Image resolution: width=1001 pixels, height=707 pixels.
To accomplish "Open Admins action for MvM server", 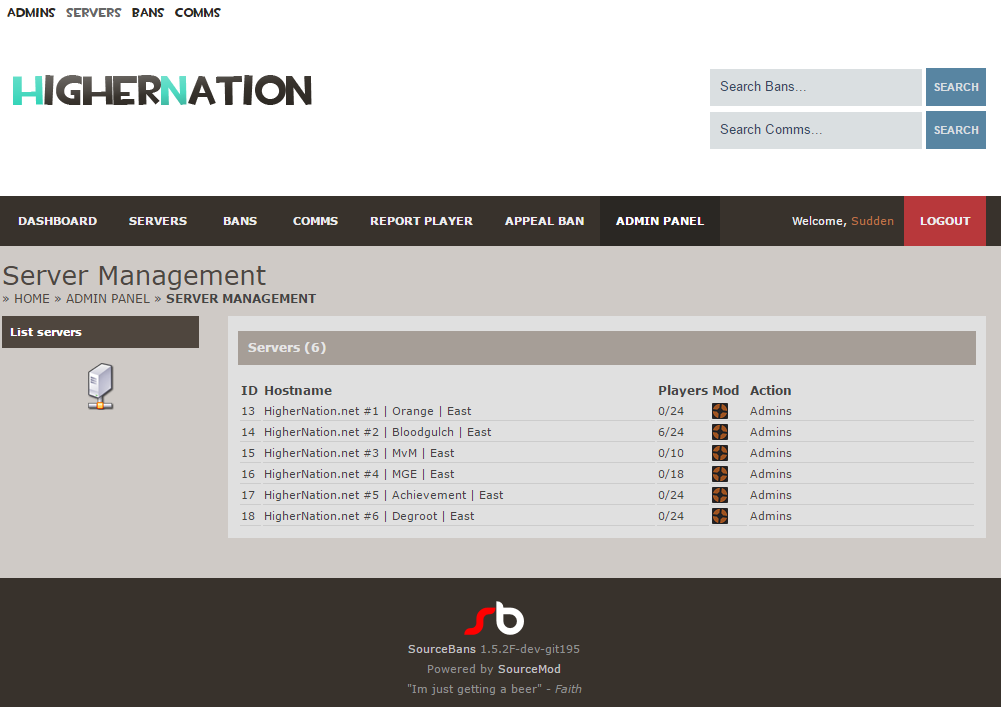I will click(771, 453).
